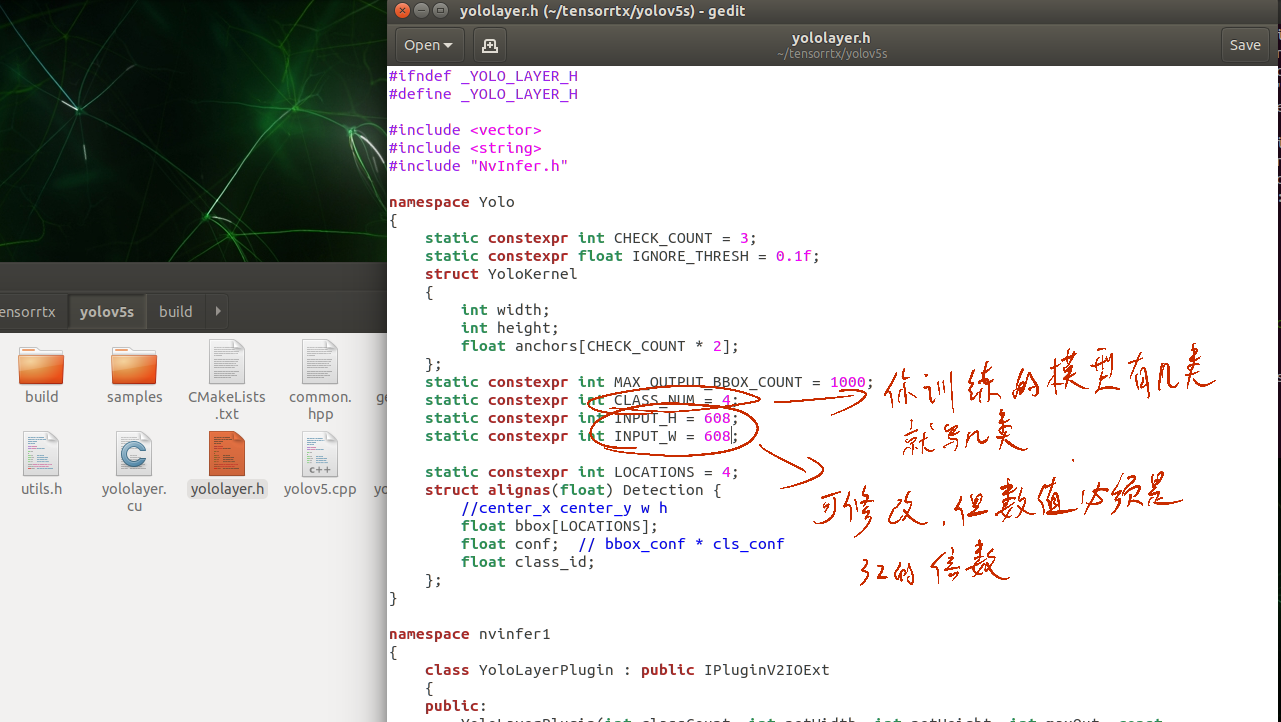The image size is (1281, 722).
Task: Select yololayer.h file icon
Action: (x=227, y=454)
